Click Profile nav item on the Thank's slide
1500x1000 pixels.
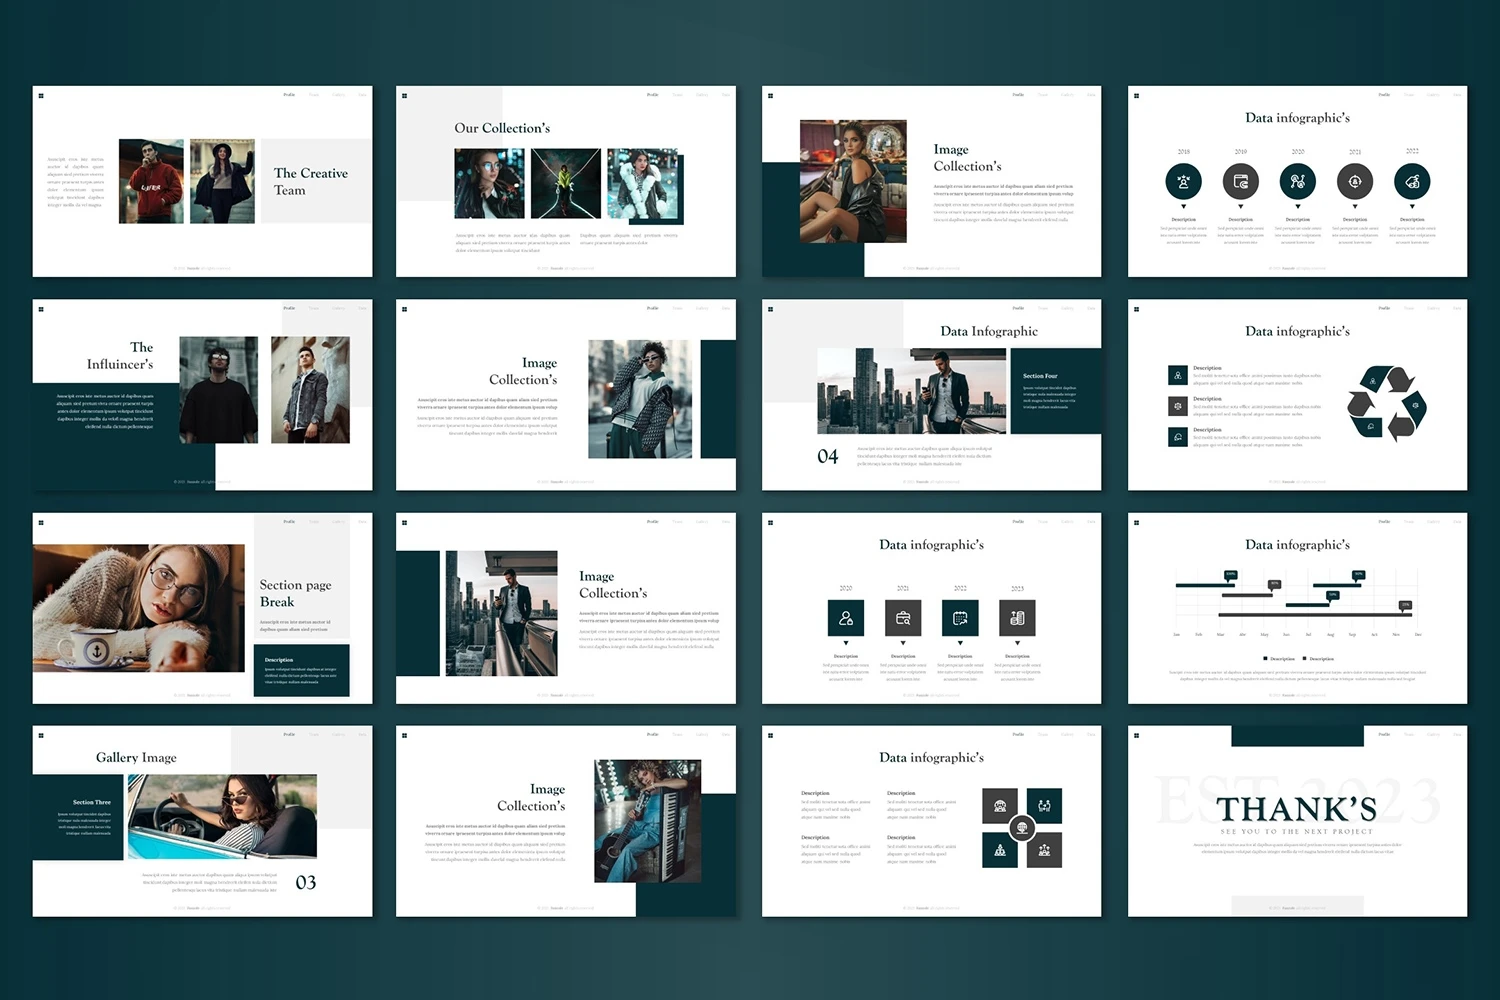coord(1384,735)
